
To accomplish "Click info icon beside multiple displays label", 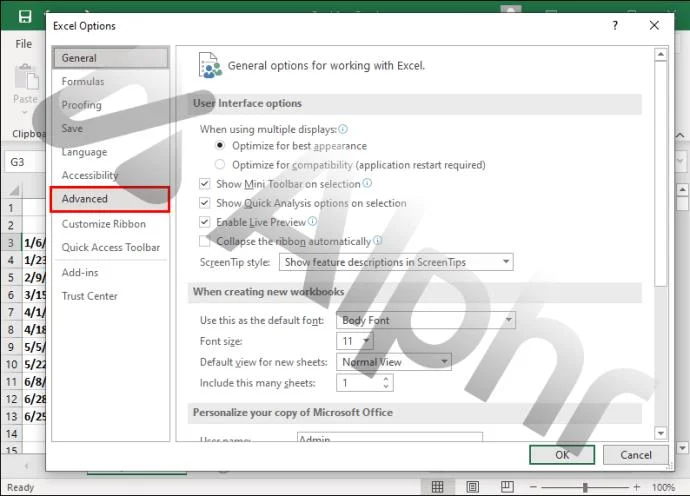I will coord(343,129).
